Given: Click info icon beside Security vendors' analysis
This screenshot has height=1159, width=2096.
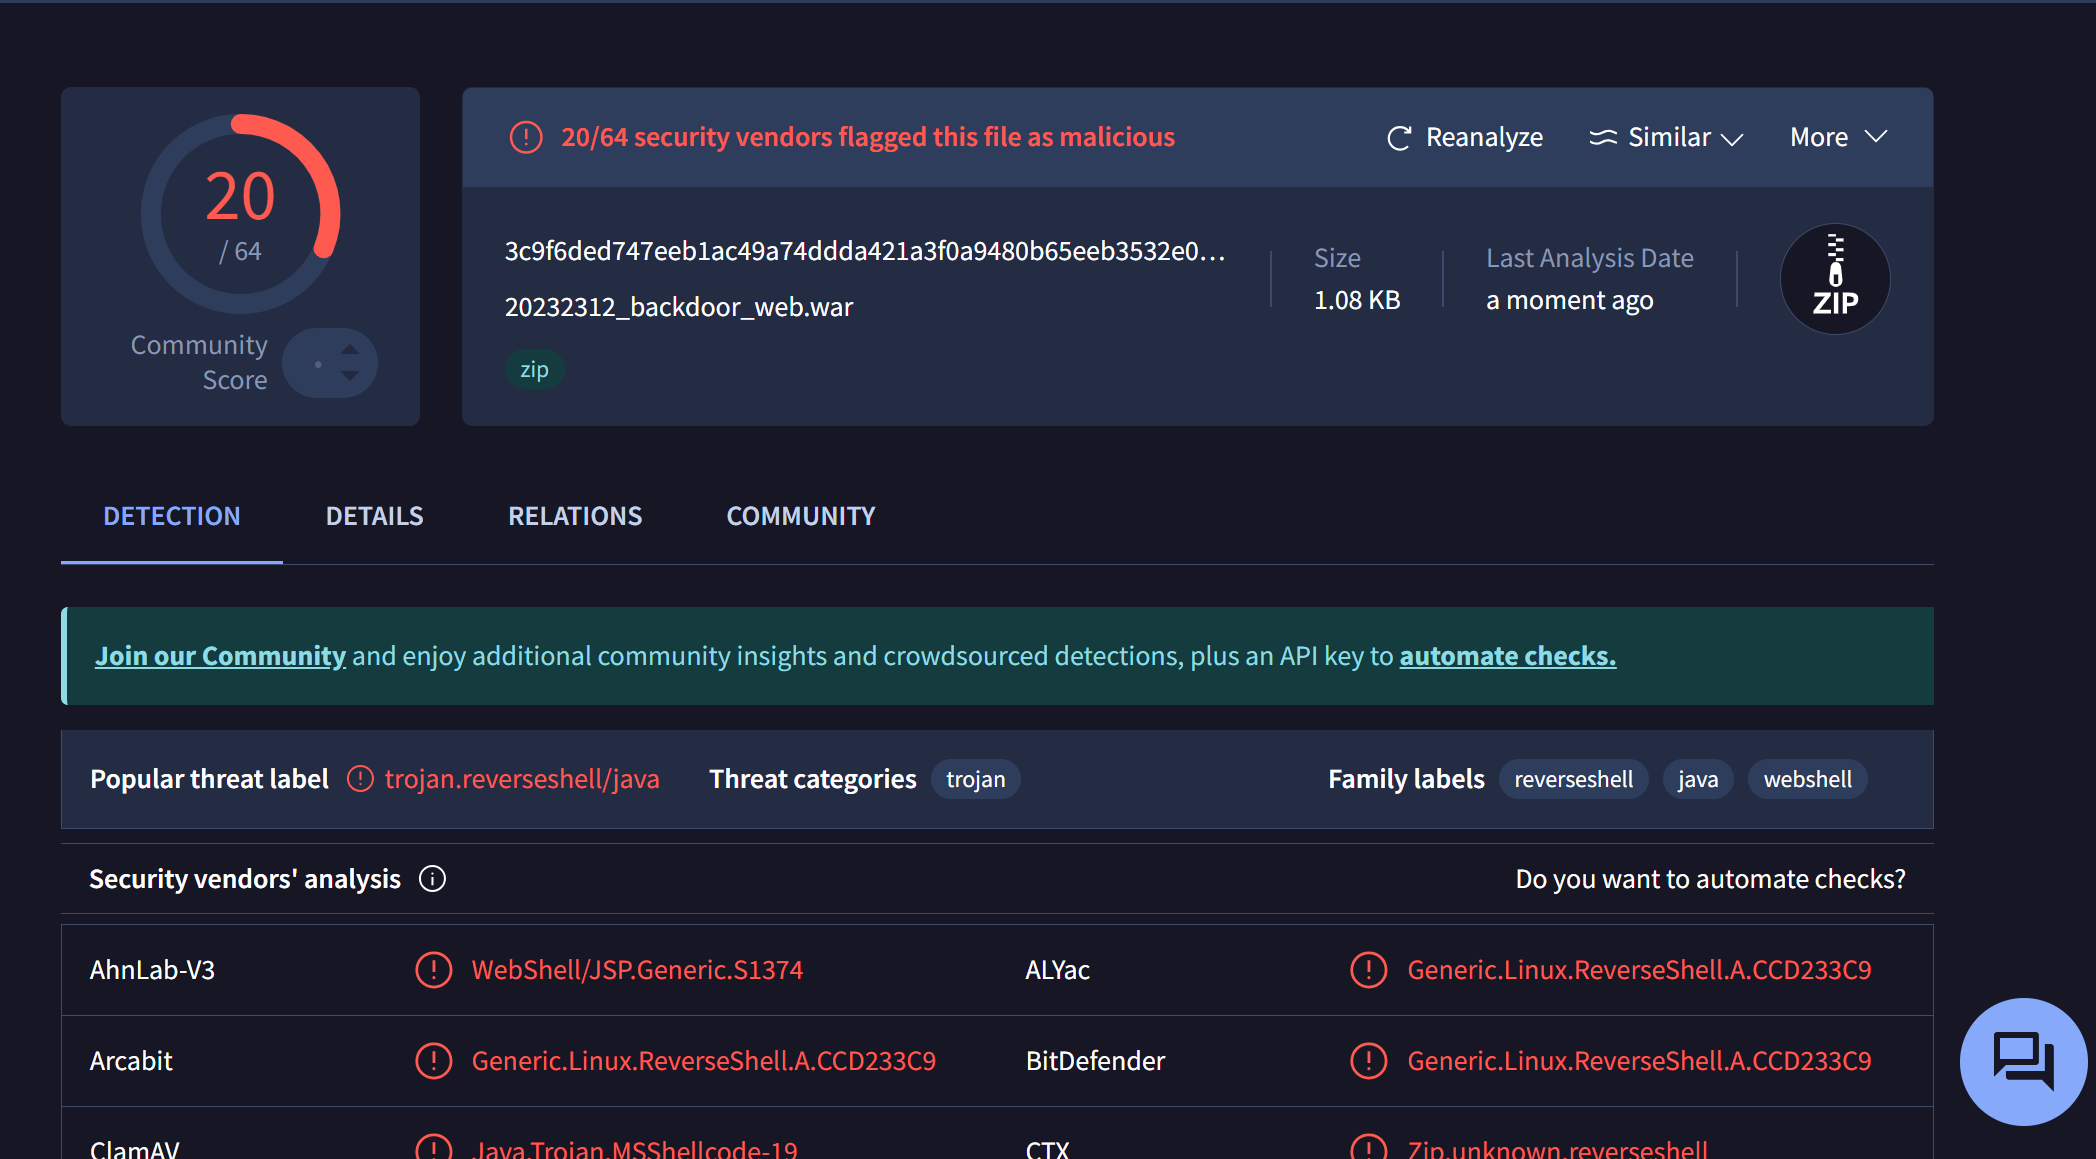Looking at the screenshot, I should [x=432, y=879].
